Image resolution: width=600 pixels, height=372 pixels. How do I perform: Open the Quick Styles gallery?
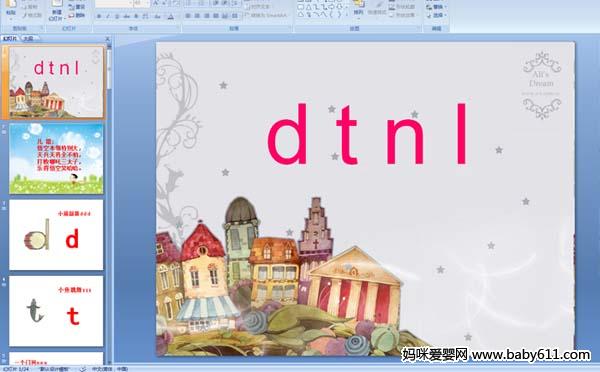(377, 8)
